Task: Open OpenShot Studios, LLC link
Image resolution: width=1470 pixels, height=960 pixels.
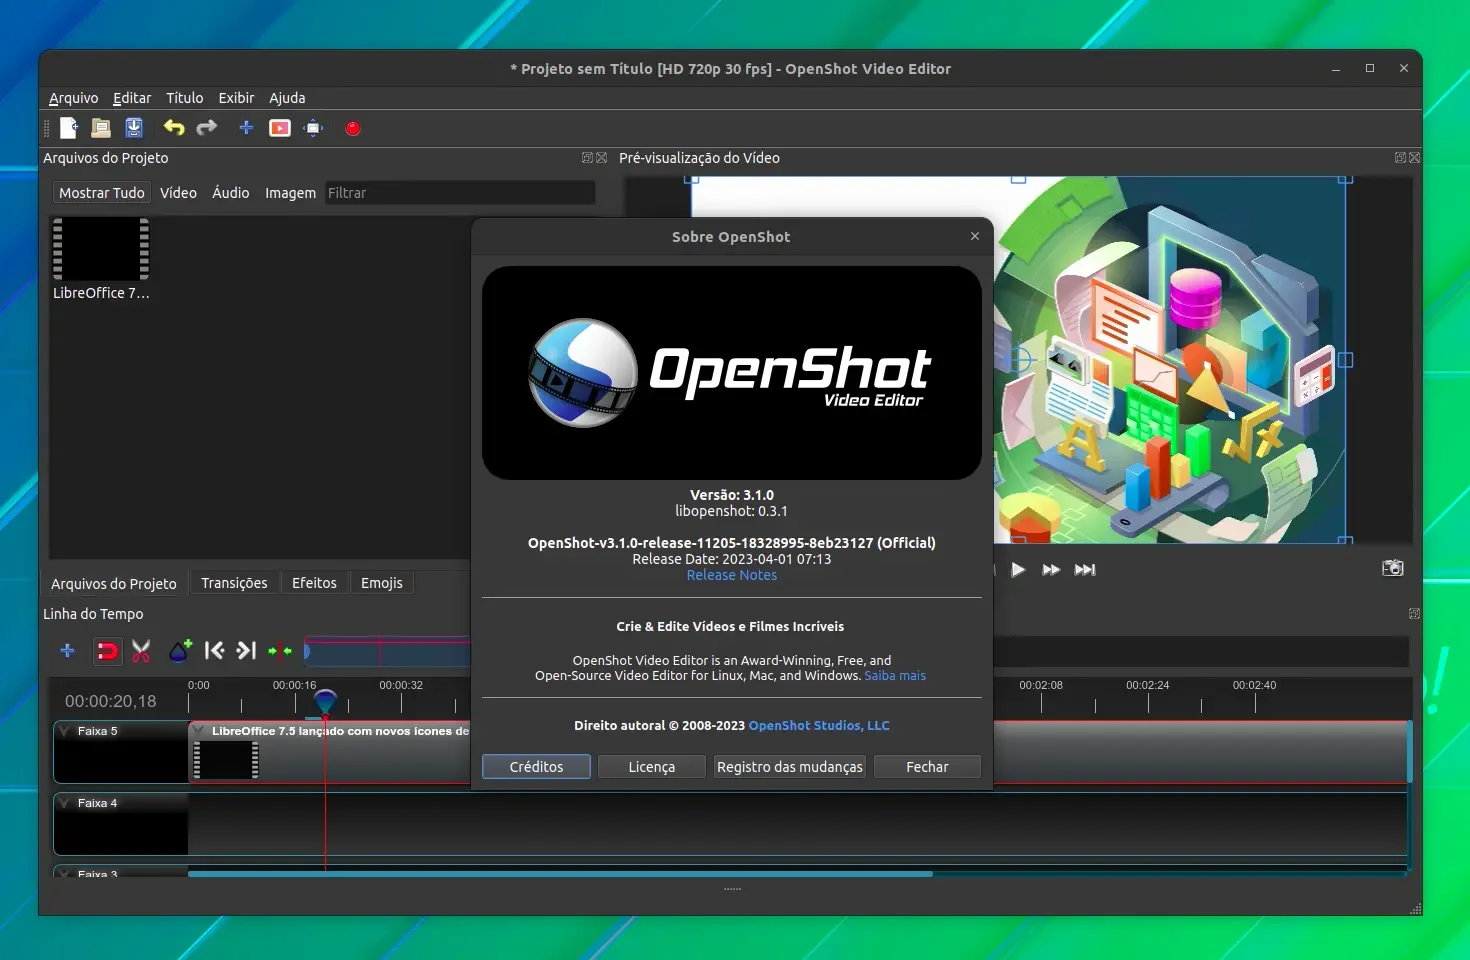Action: click(x=819, y=726)
